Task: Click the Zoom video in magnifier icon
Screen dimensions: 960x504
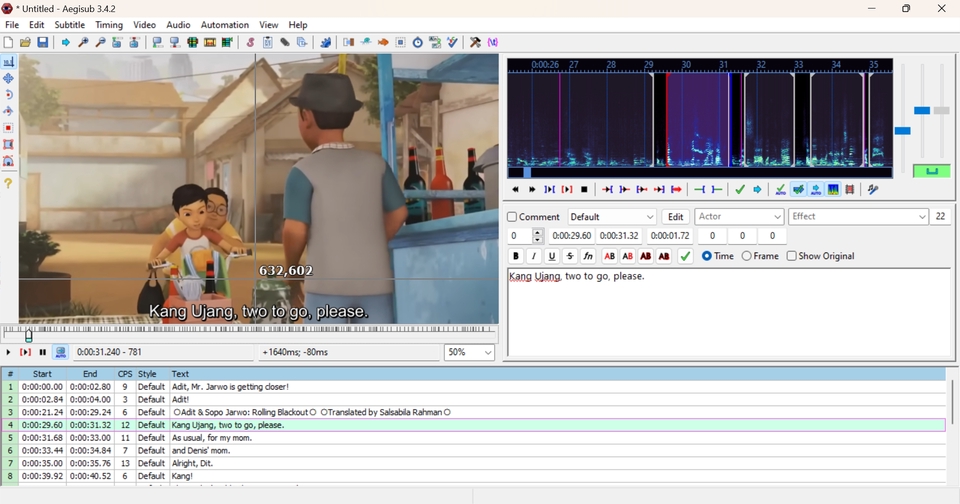Action: coord(83,42)
